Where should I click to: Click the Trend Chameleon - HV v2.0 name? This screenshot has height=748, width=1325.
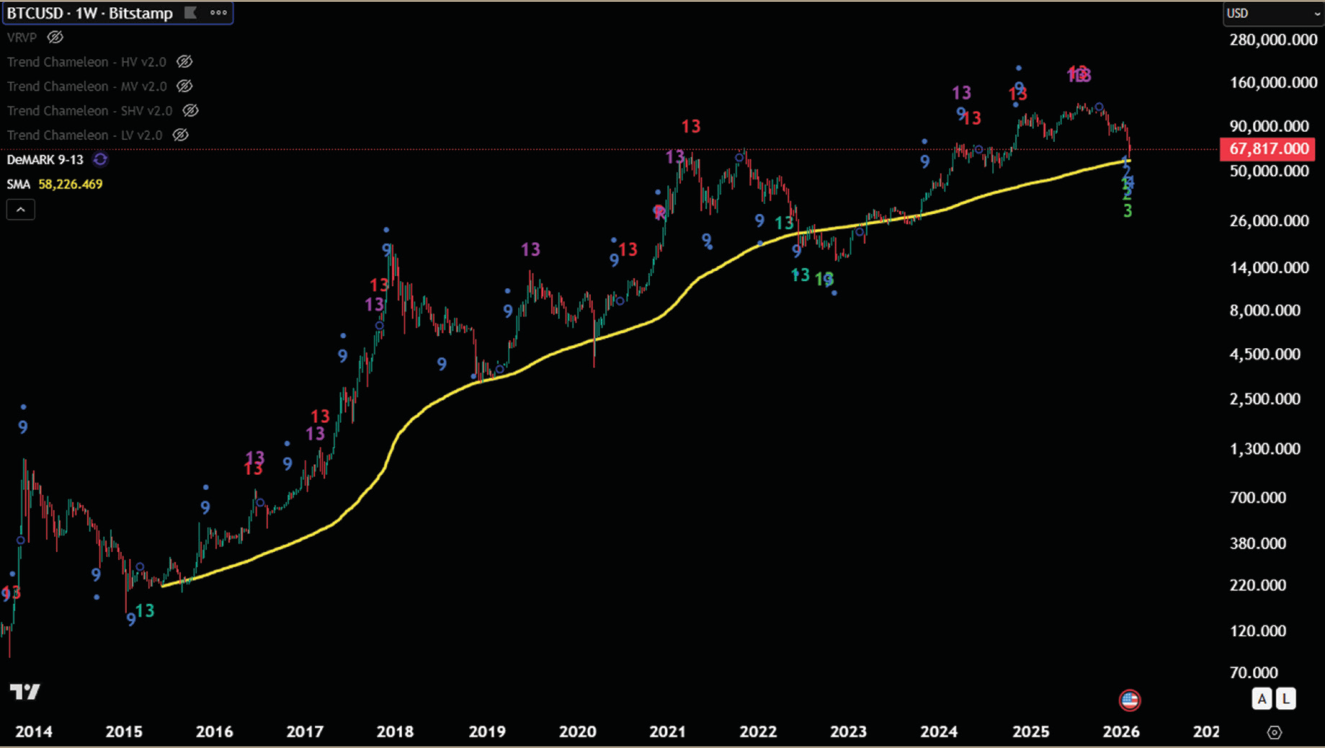87,62
